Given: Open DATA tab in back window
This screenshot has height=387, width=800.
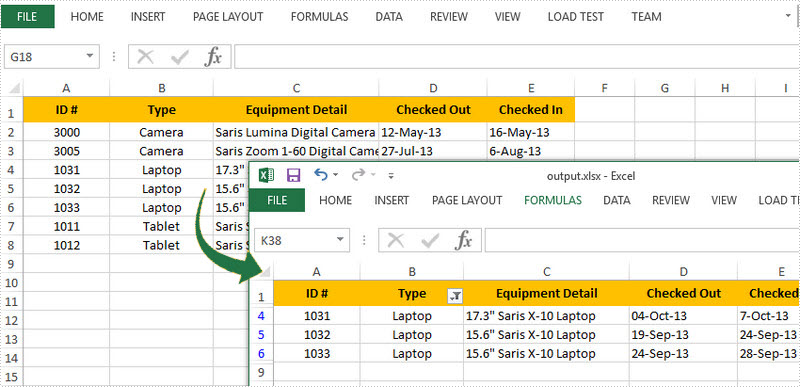Looking at the screenshot, I should [389, 17].
